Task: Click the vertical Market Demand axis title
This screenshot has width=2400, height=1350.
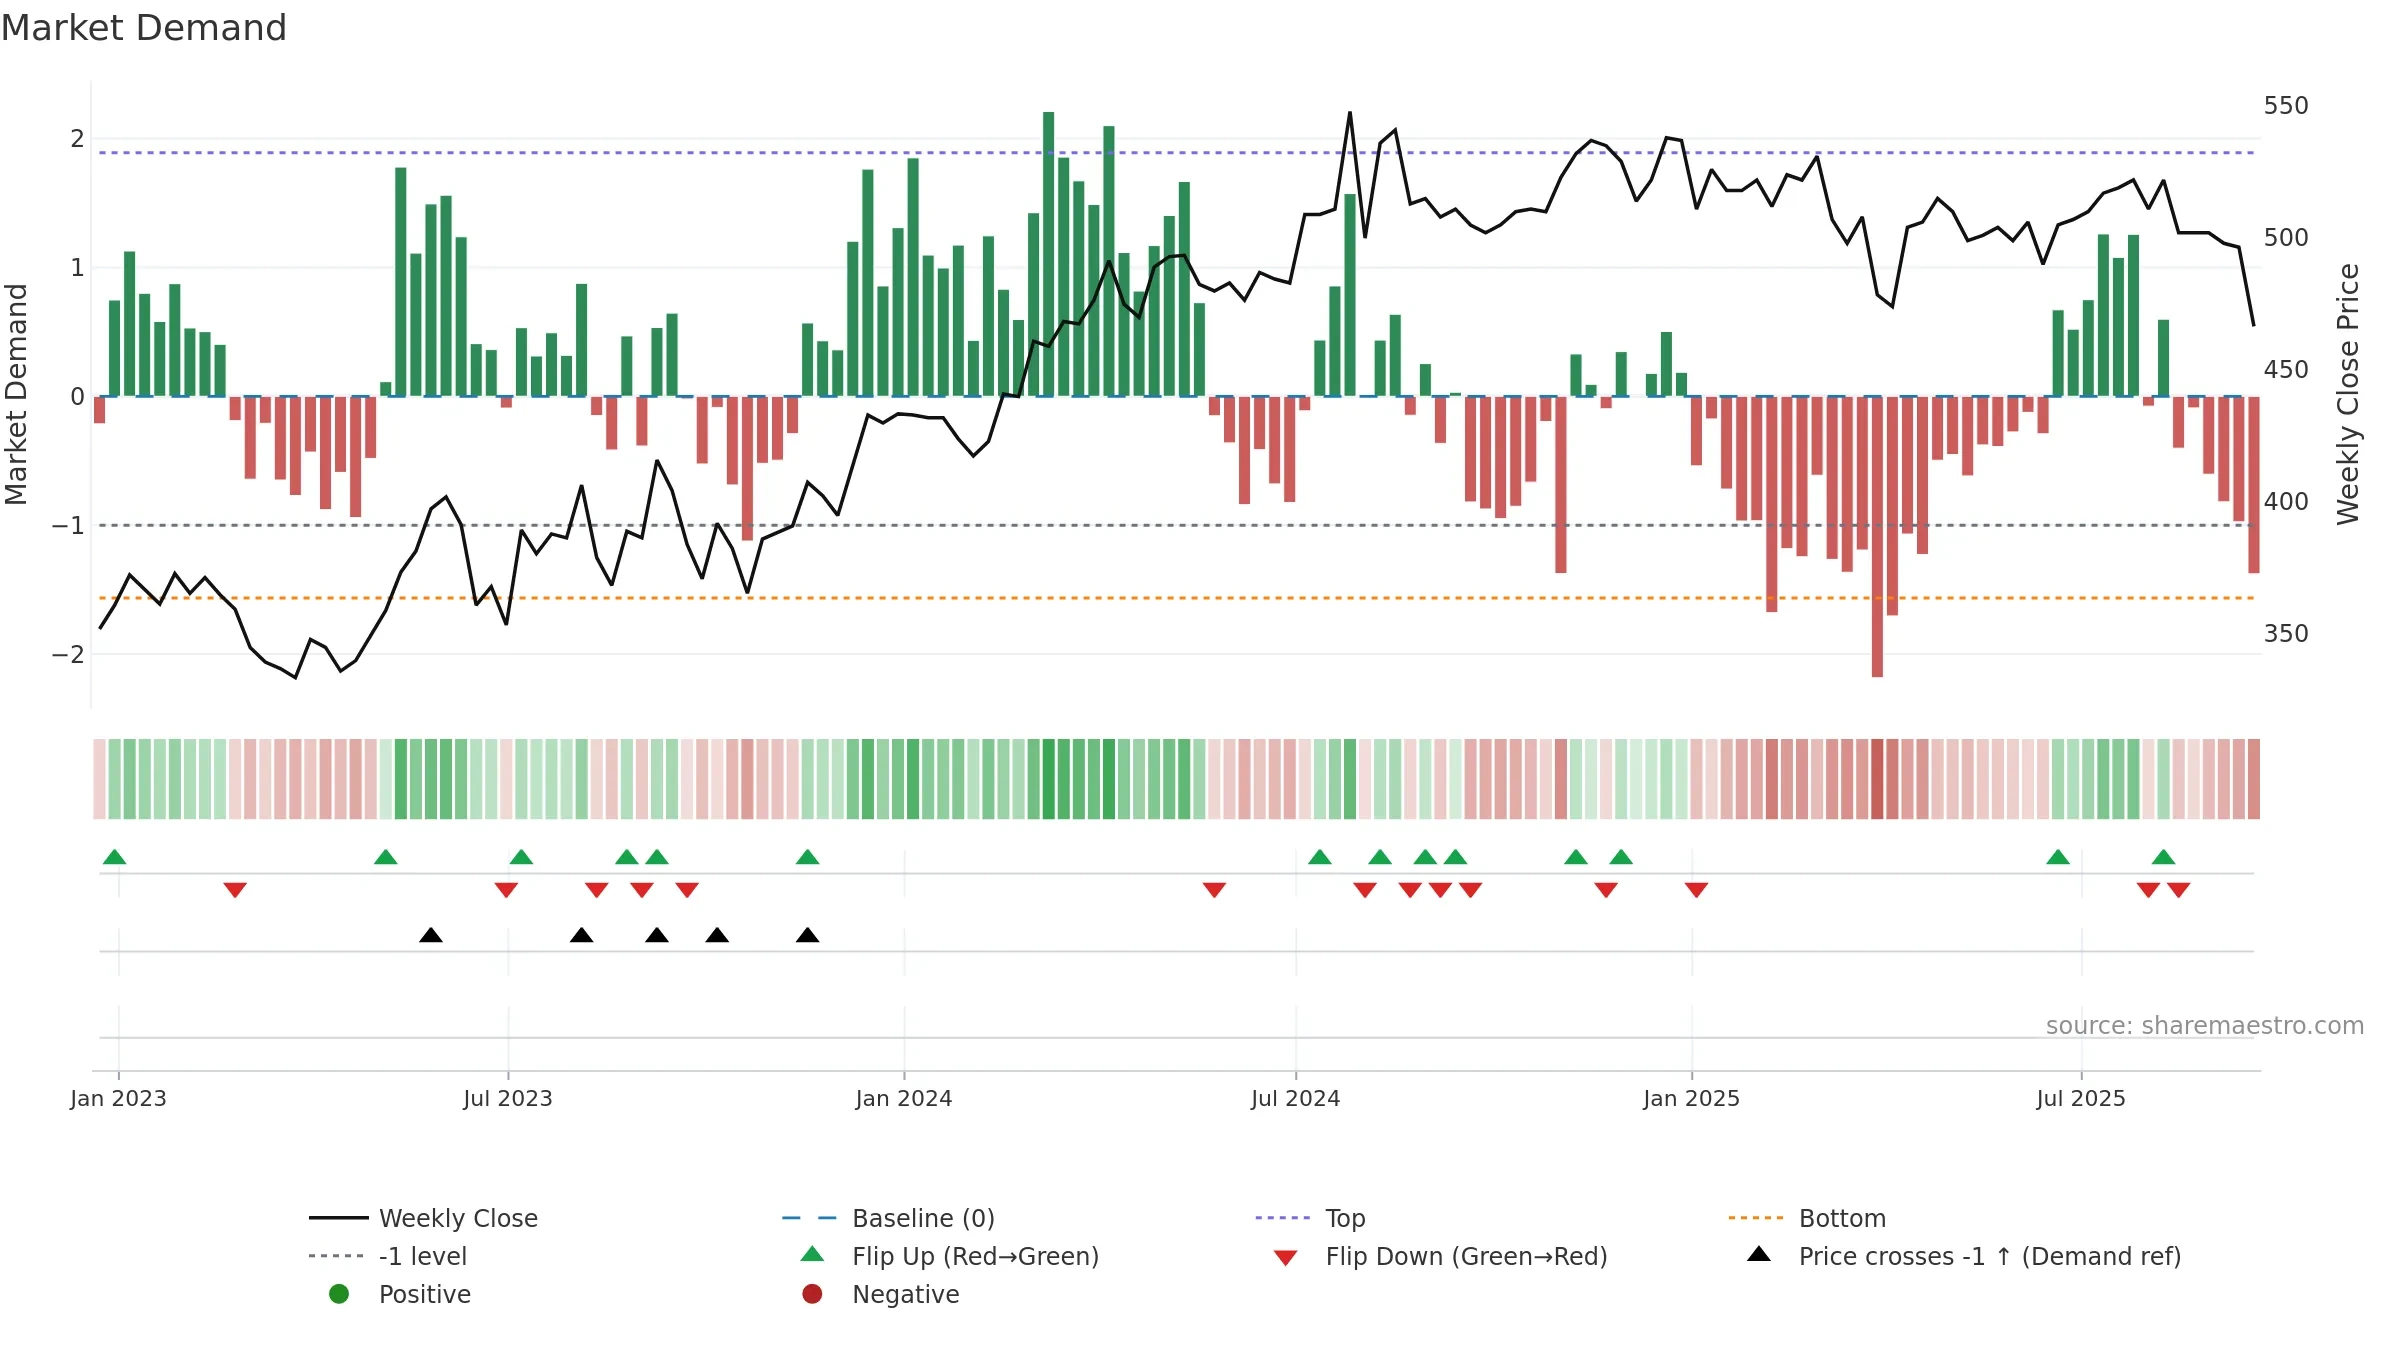Action: coord(16,394)
